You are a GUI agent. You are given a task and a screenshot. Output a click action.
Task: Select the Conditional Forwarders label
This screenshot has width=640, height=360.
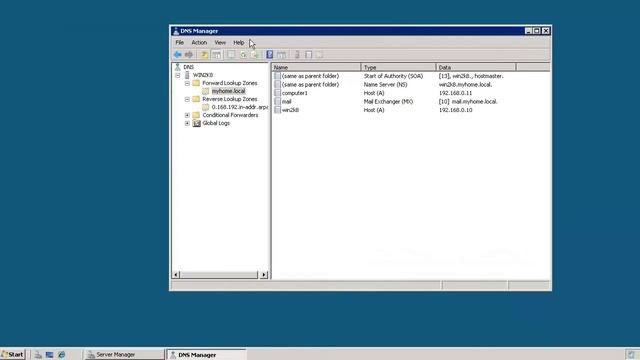230,115
